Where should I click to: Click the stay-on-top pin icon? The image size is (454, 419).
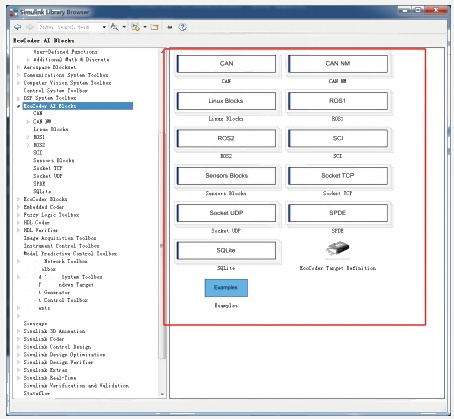pos(170,27)
